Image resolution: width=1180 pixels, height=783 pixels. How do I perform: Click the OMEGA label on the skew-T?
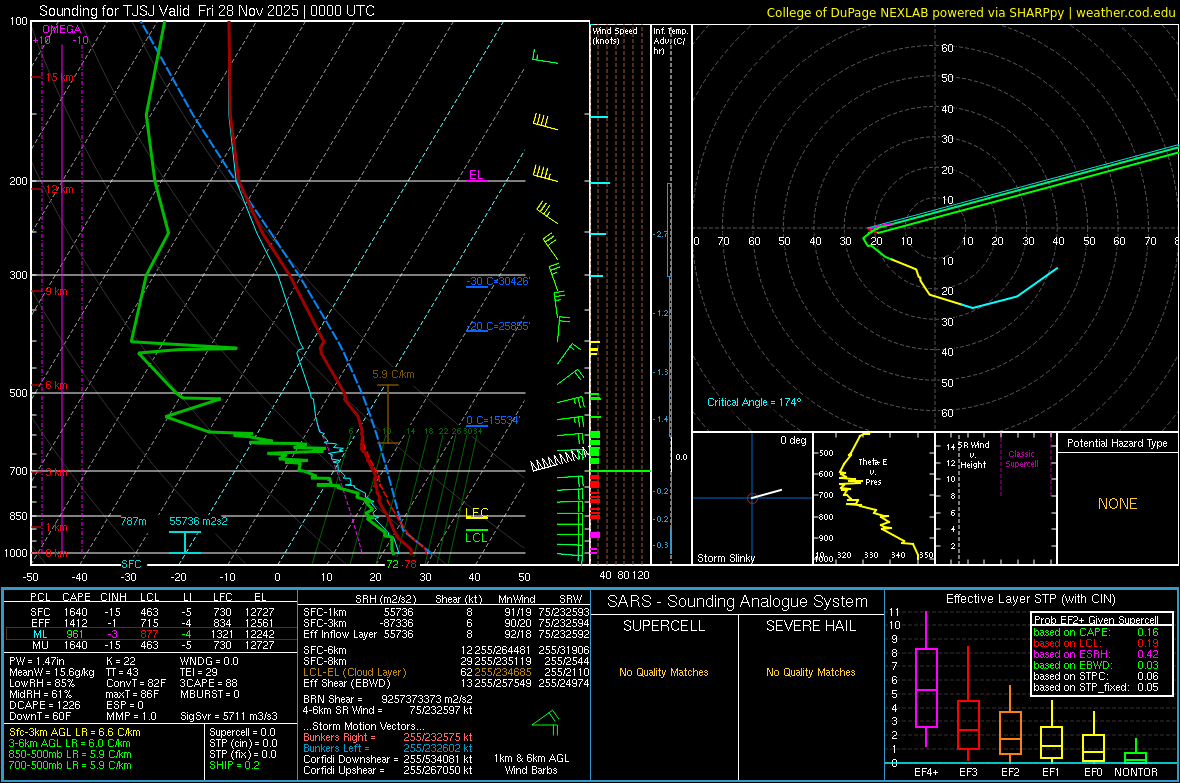[62, 29]
